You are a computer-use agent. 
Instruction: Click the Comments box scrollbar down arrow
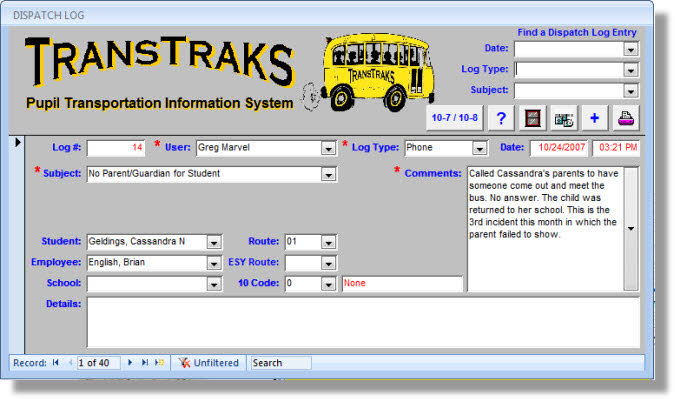point(631,229)
